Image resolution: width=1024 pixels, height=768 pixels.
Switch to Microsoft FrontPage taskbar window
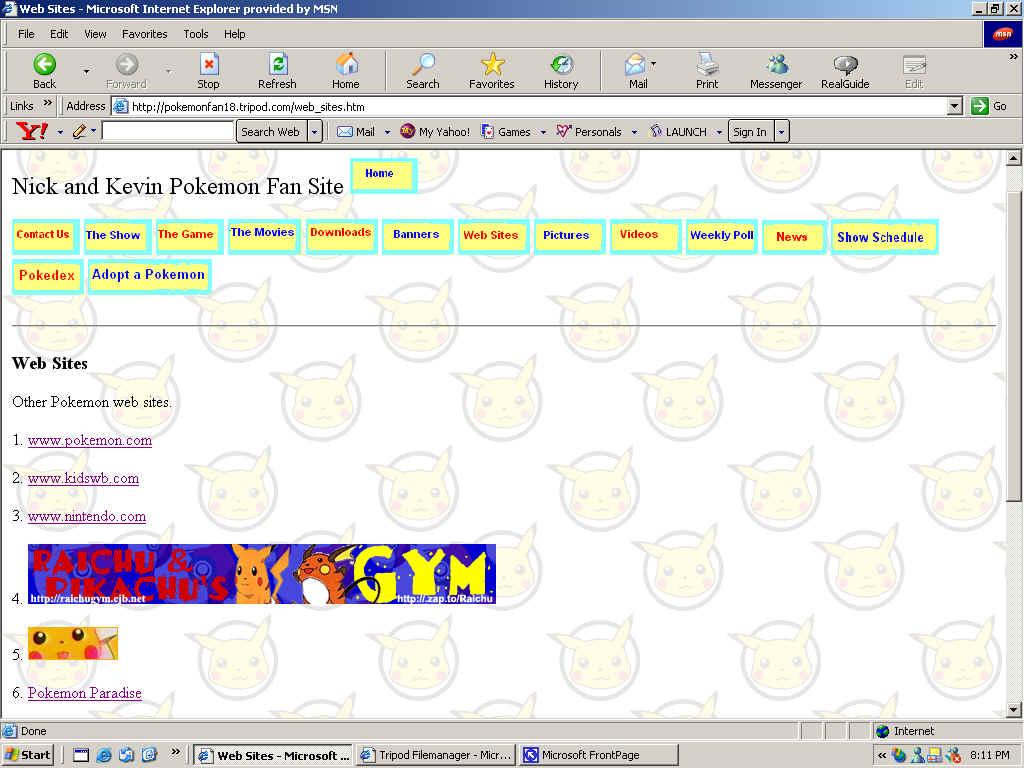coord(599,756)
